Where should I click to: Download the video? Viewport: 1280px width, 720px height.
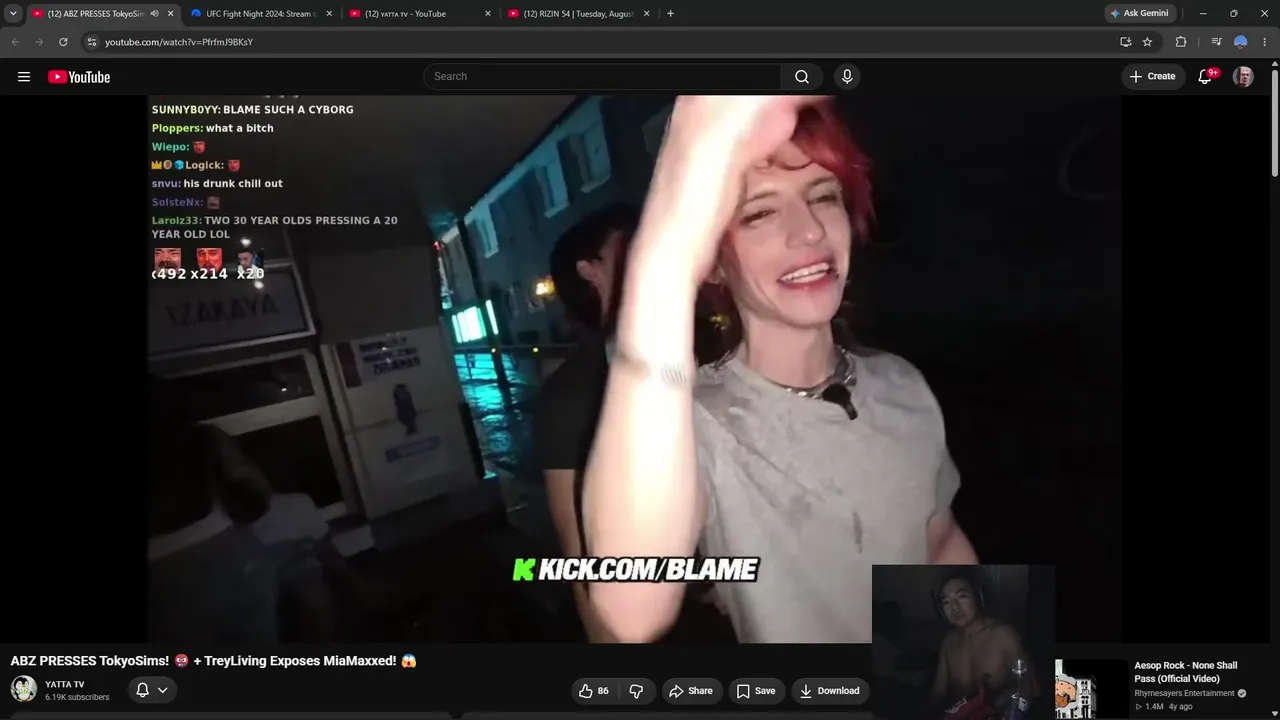point(829,691)
